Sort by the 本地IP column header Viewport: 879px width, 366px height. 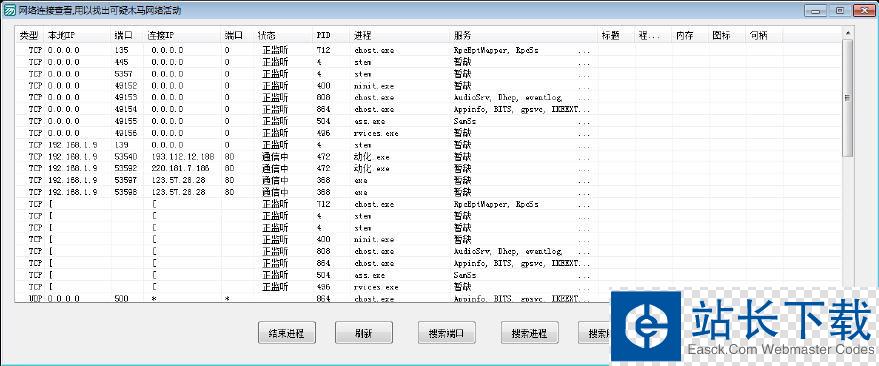[77, 35]
